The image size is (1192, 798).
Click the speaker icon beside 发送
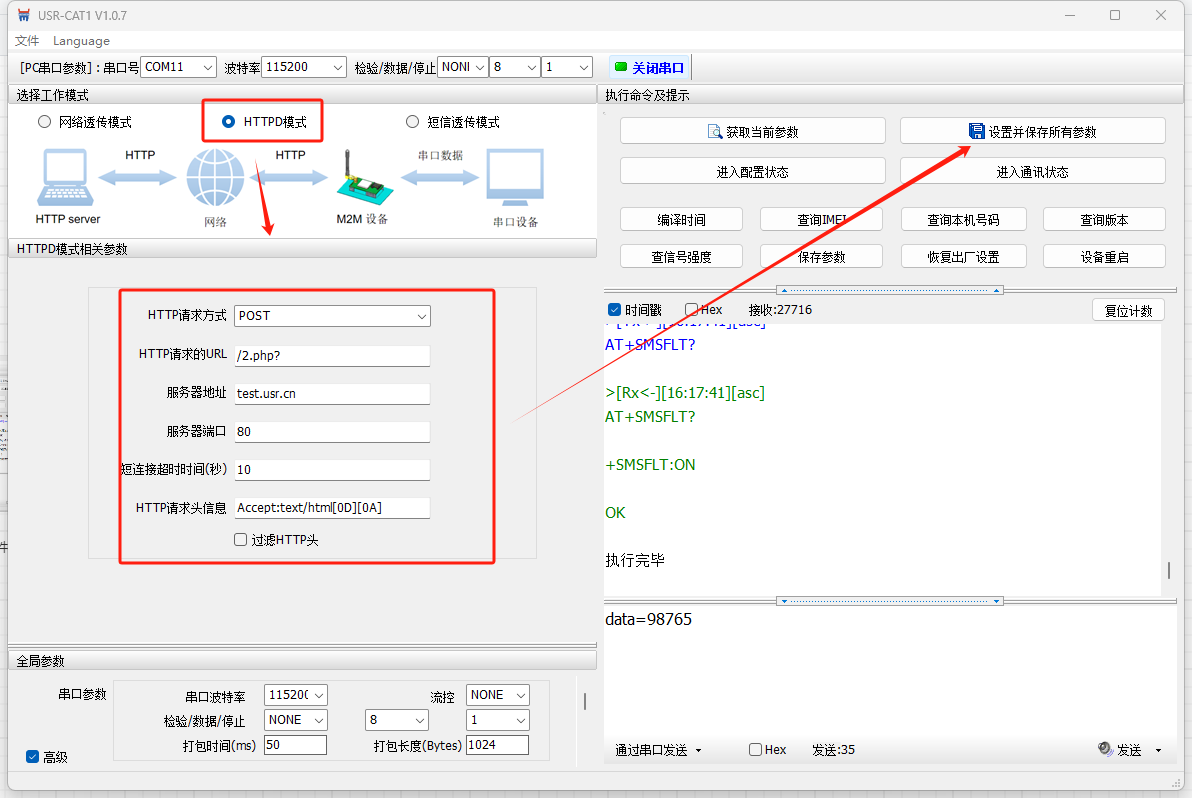tap(1105, 749)
